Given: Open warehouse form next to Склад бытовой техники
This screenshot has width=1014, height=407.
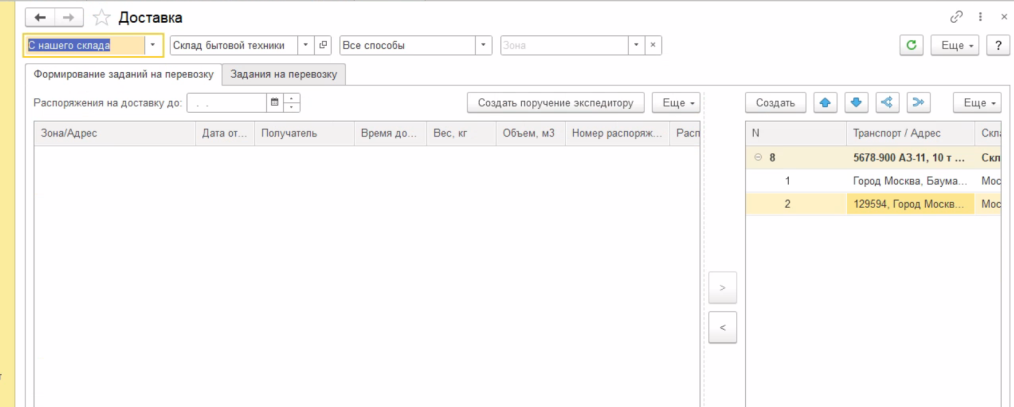Looking at the screenshot, I should [323, 45].
